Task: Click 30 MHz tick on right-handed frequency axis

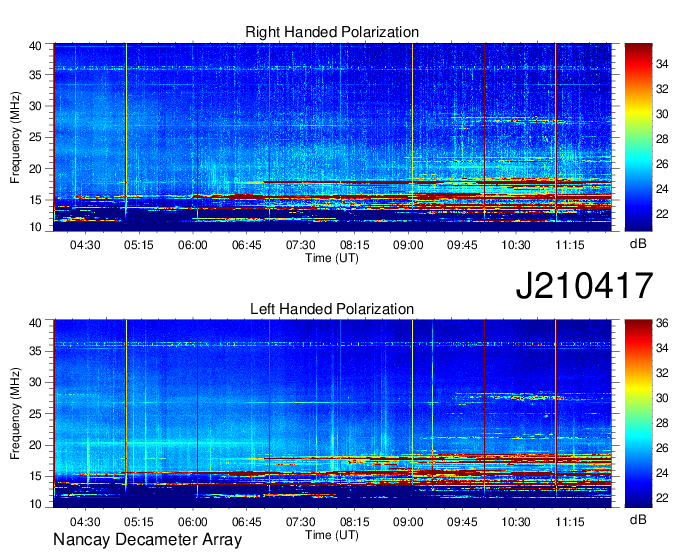Action: tap(35, 106)
